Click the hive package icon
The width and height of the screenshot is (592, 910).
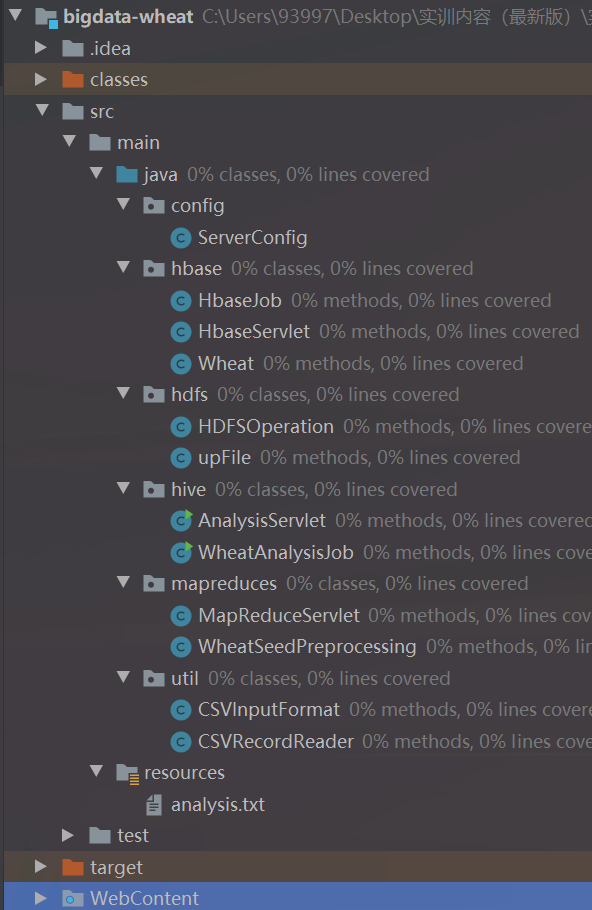click(x=154, y=489)
